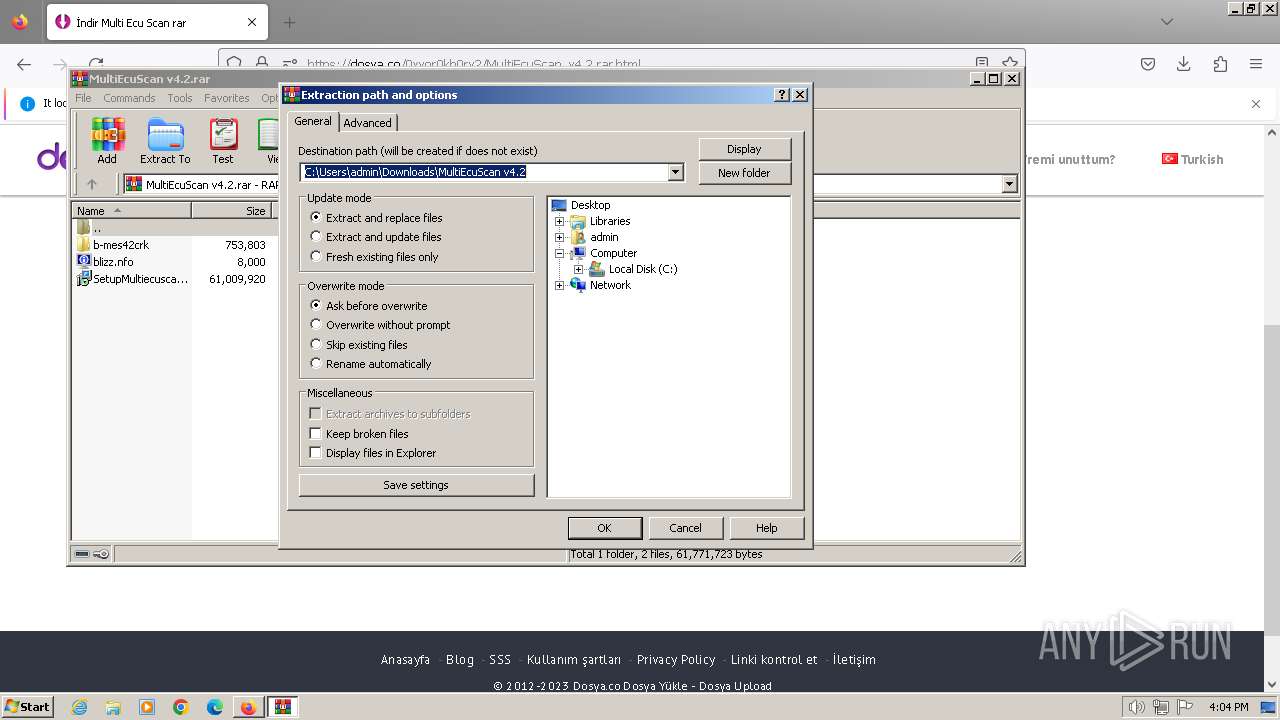1280x720 pixels.
Task: Click browser back arrow
Action: click(24, 64)
